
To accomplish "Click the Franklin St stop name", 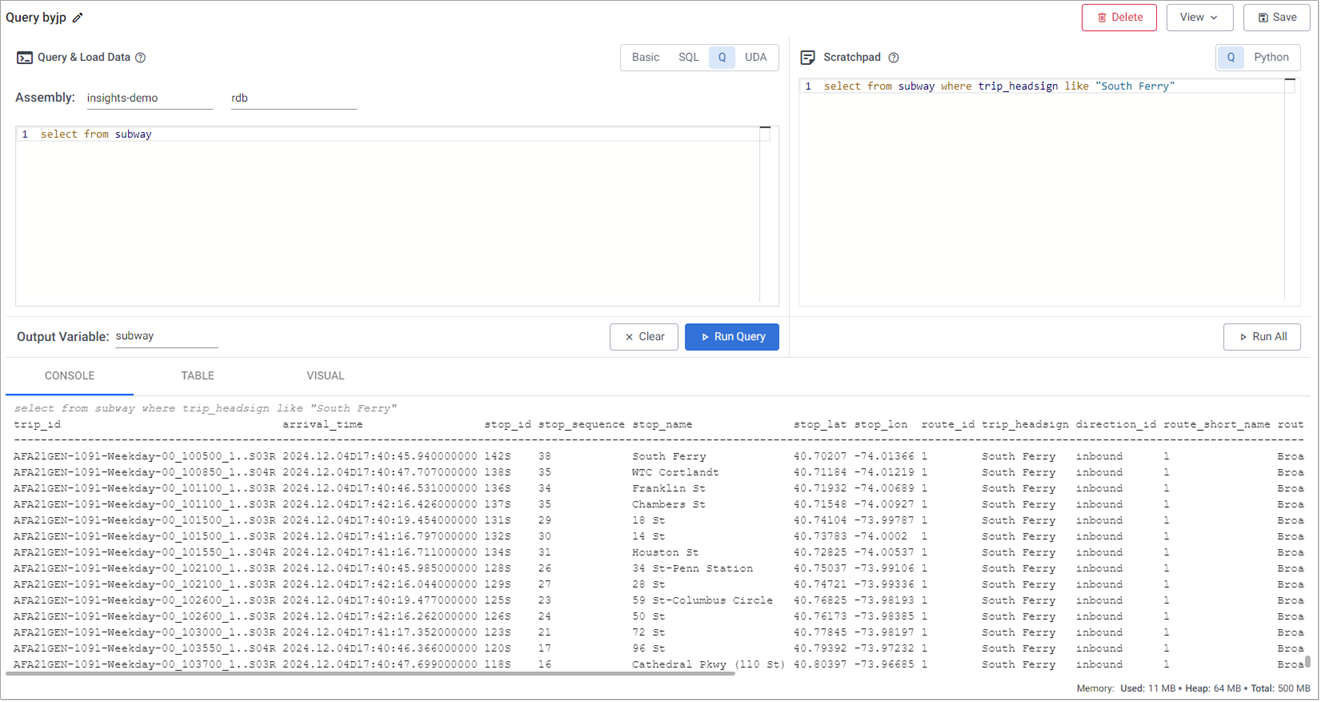I will (669, 489).
